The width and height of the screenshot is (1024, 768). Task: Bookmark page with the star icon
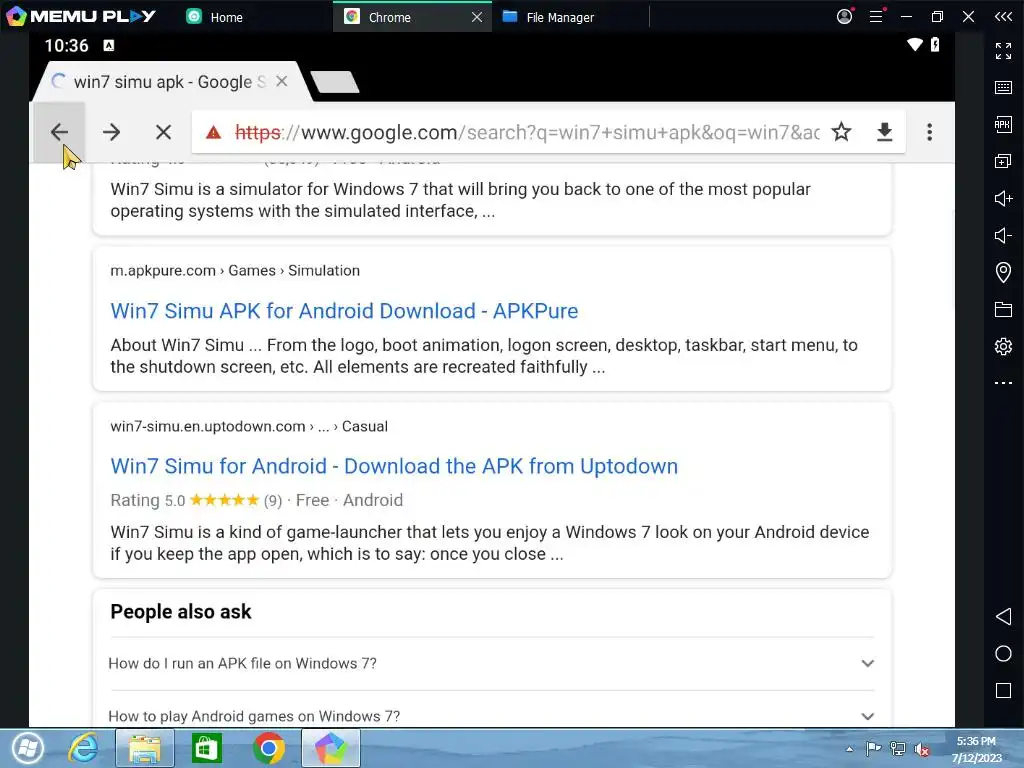click(x=841, y=132)
